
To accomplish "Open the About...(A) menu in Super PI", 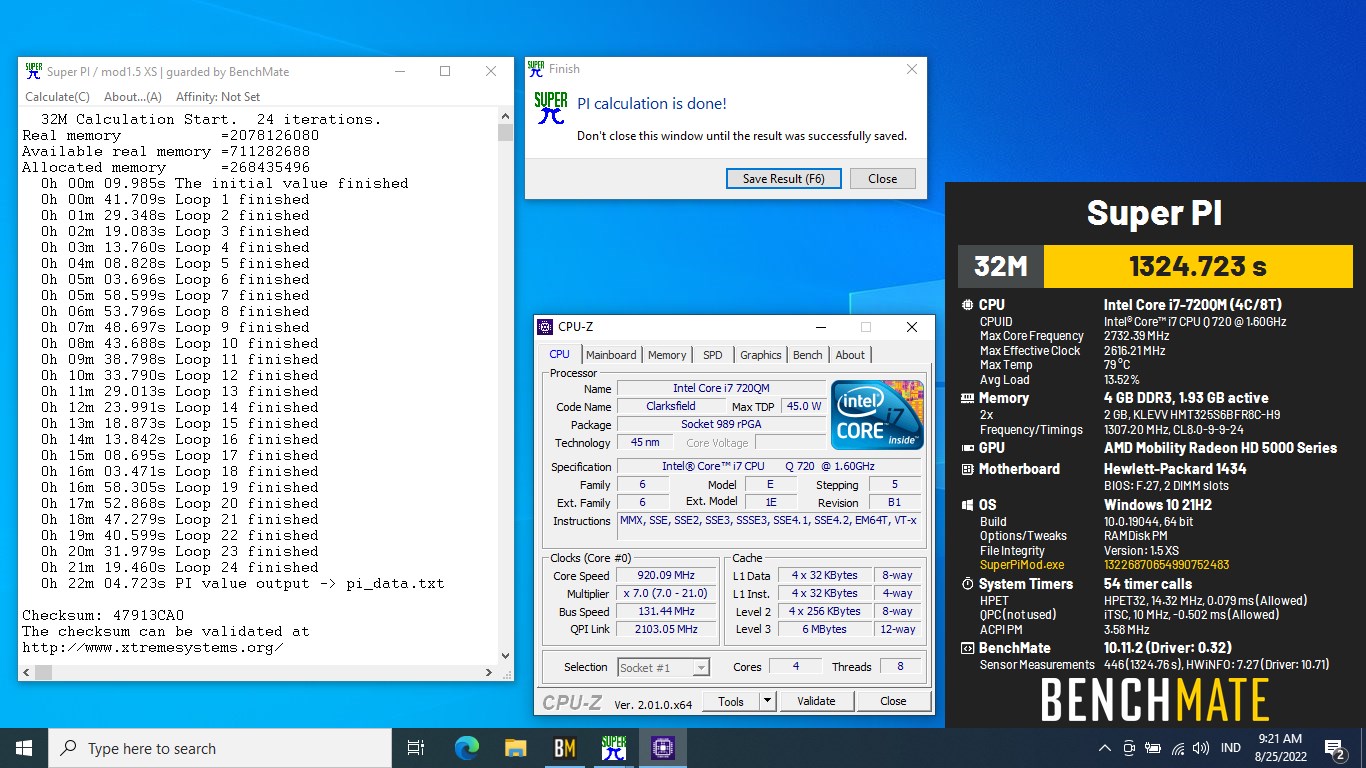I will pyautogui.click(x=133, y=97).
